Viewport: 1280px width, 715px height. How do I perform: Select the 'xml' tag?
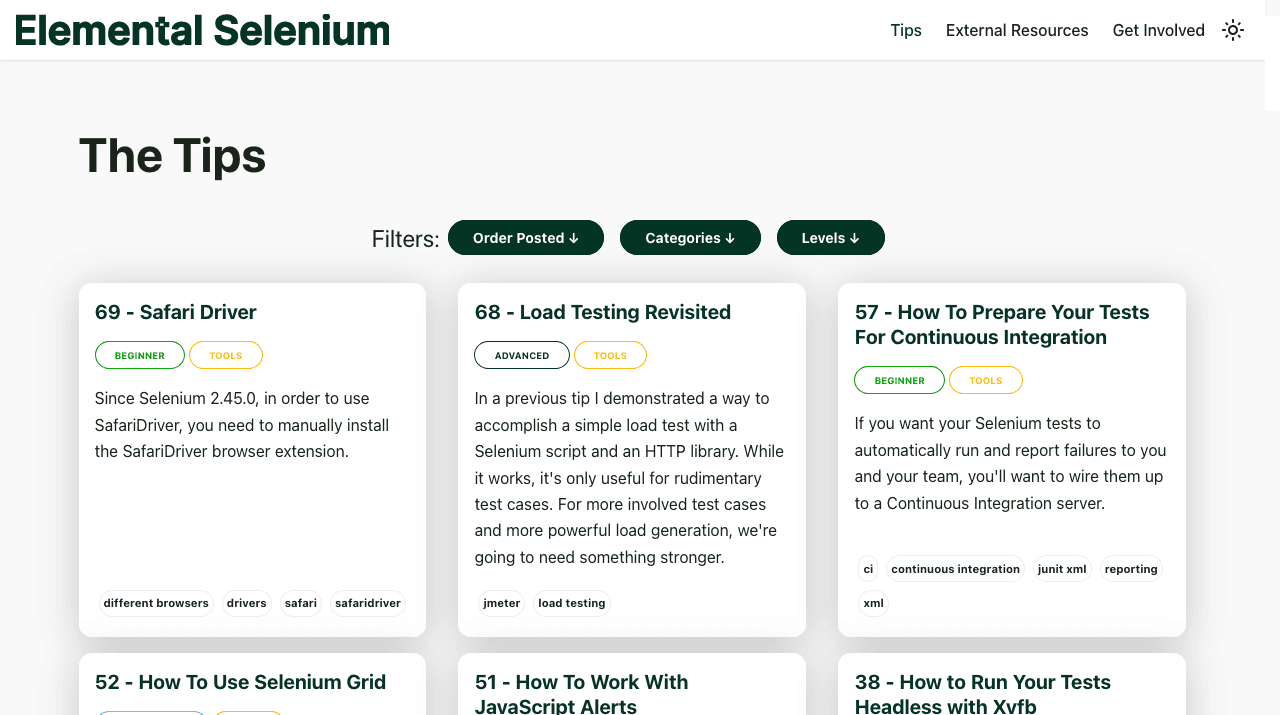(x=873, y=603)
